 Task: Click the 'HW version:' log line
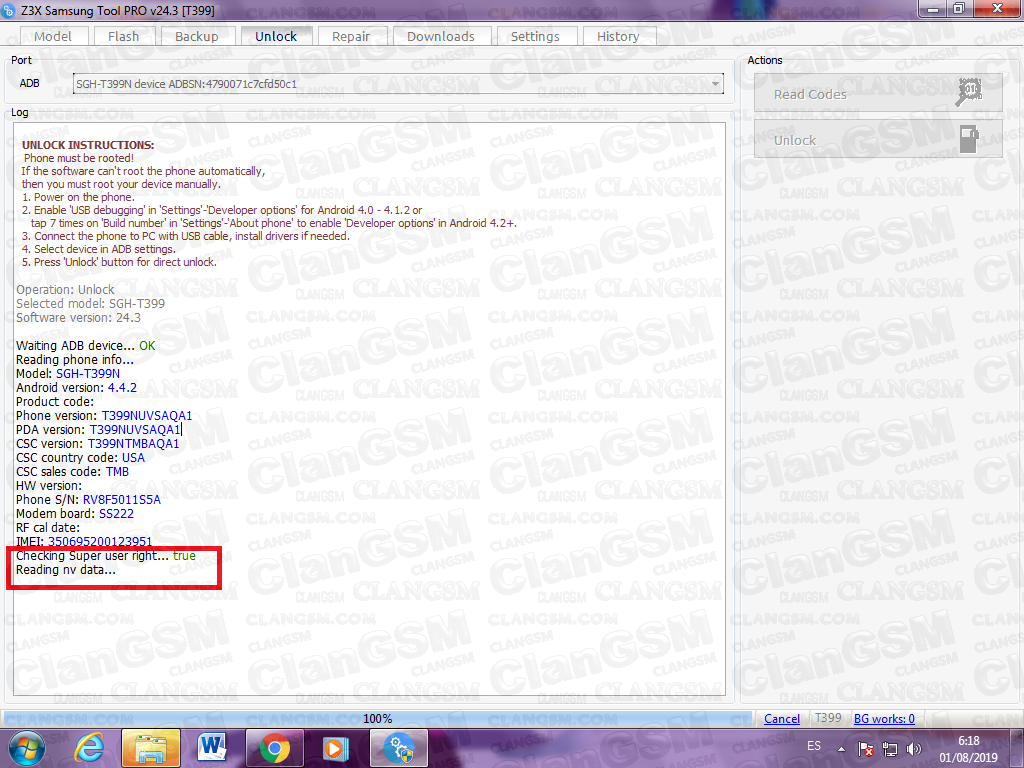[x=49, y=485]
